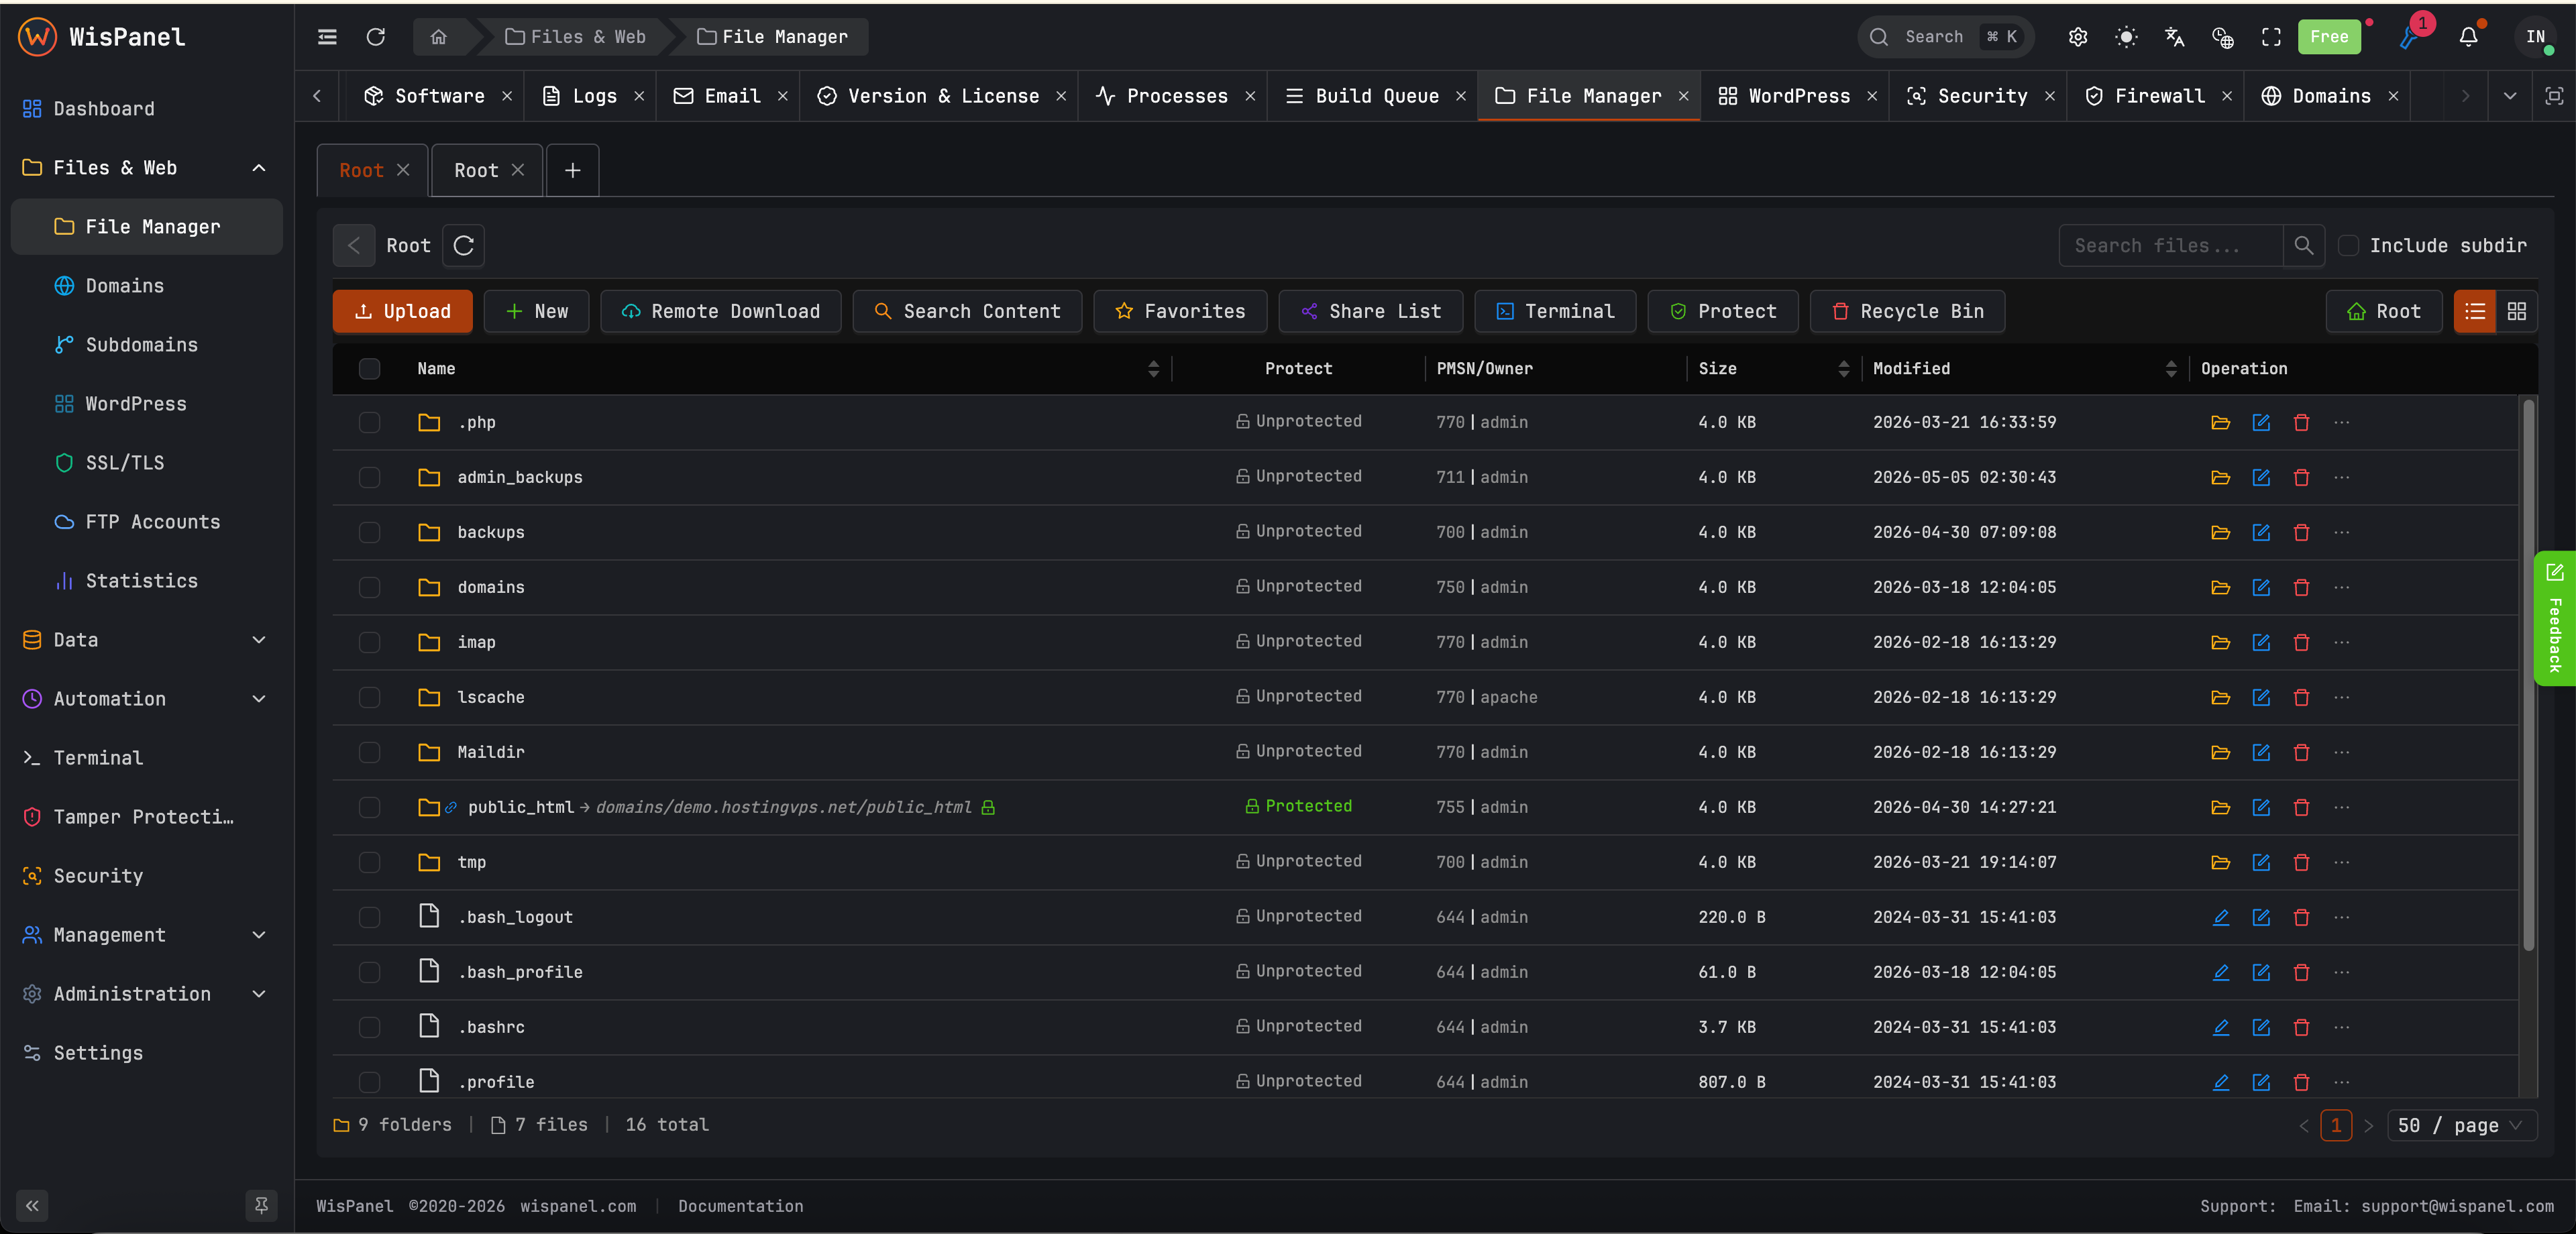Viewport: 2576px width, 1234px height.
Task: Click the file list vertical scrollbar
Action: pyautogui.click(x=2528, y=675)
